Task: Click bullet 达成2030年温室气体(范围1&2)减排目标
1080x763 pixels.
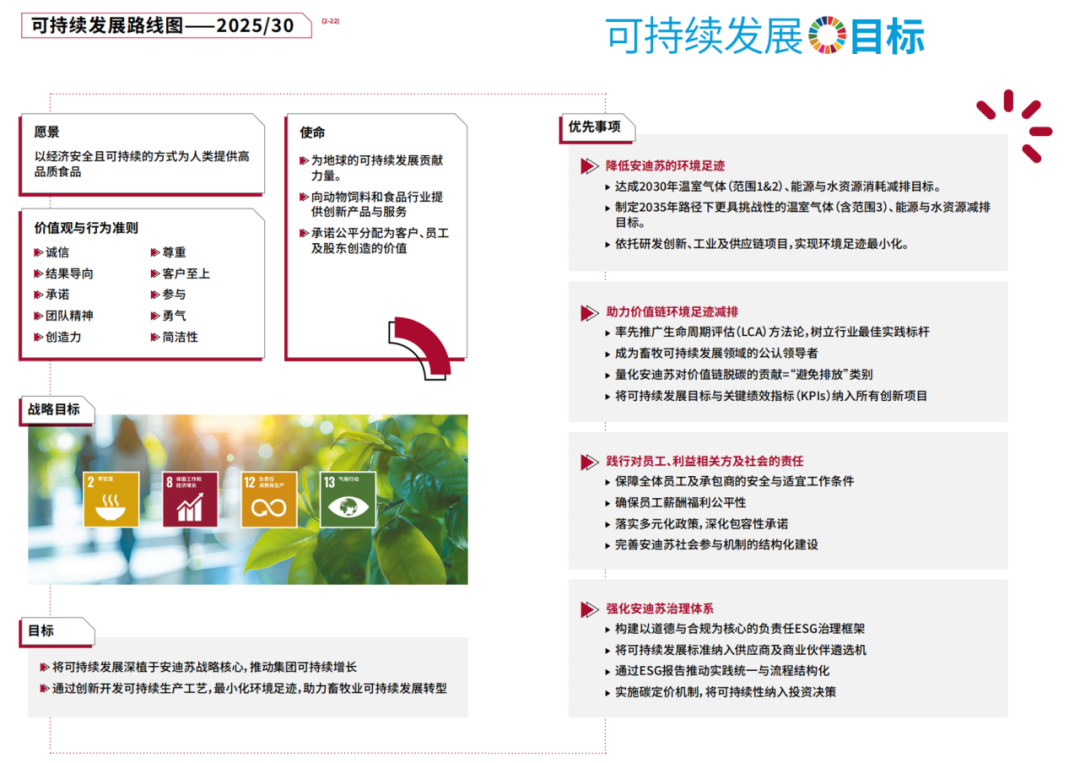Action: (778, 187)
